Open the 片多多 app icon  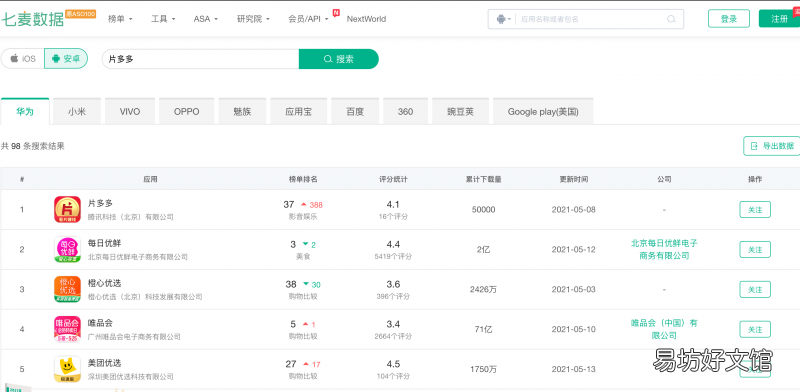(67, 209)
